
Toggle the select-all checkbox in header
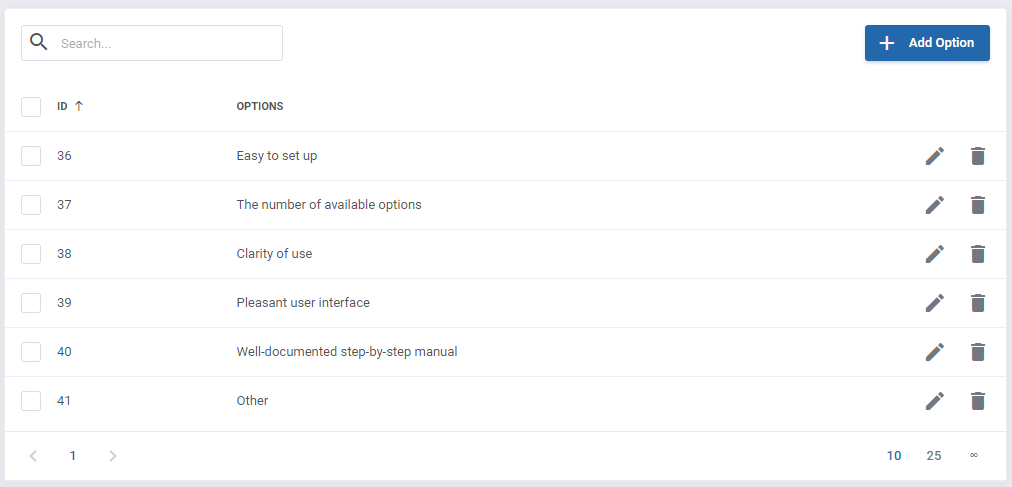click(x=31, y=107)
